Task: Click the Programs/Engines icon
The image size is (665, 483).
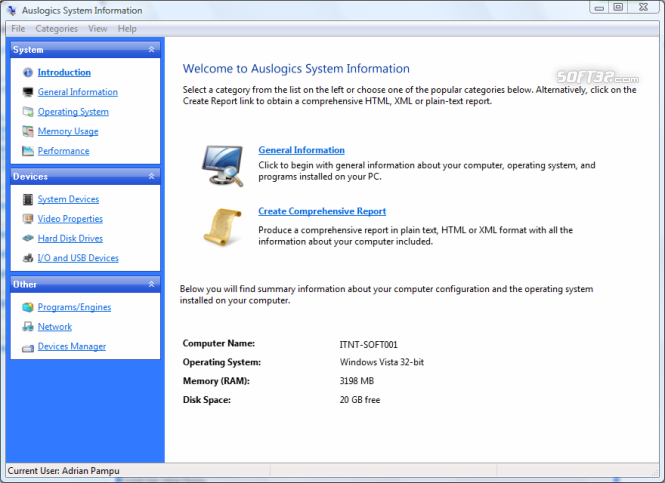Action: click(28, 307)
